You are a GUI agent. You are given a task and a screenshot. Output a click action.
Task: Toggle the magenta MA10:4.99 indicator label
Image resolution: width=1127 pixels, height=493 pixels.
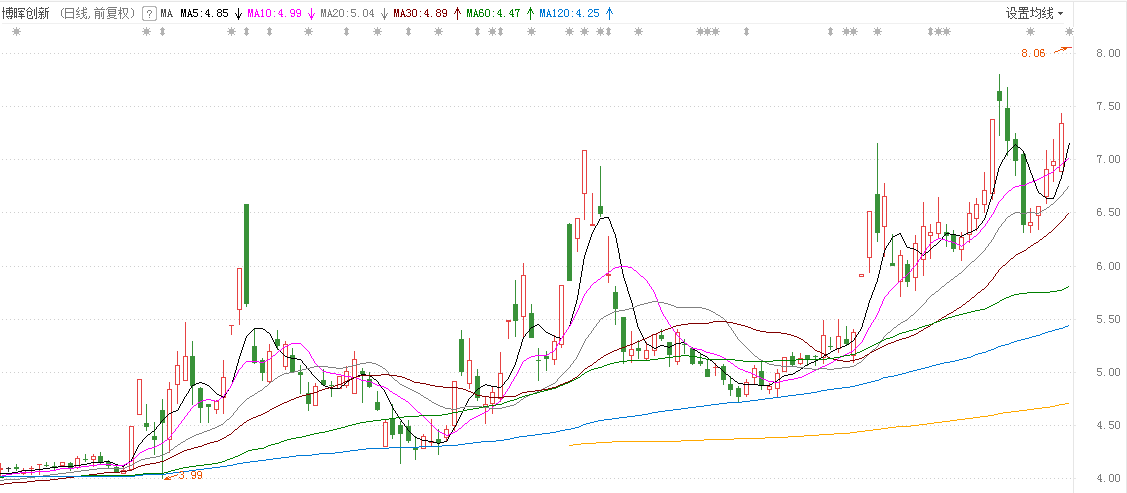pyautogui.click(x=274, y=14)
